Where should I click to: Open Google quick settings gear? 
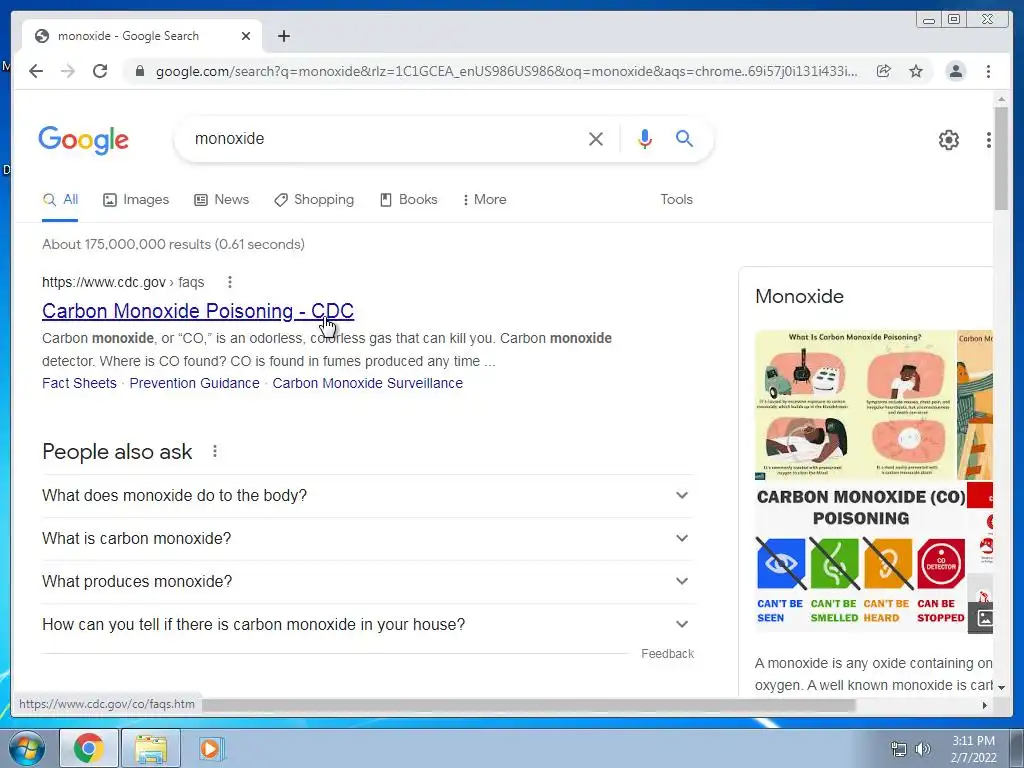point(948,140)
